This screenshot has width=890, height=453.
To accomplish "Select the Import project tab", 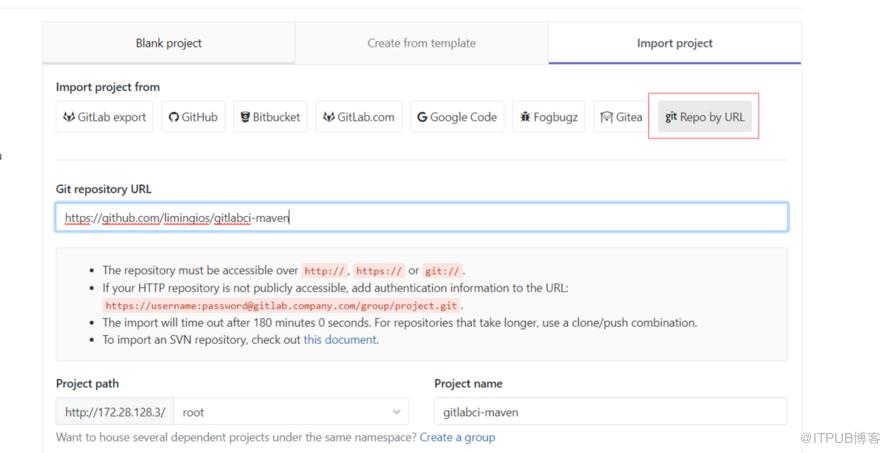I will (675, 43).
